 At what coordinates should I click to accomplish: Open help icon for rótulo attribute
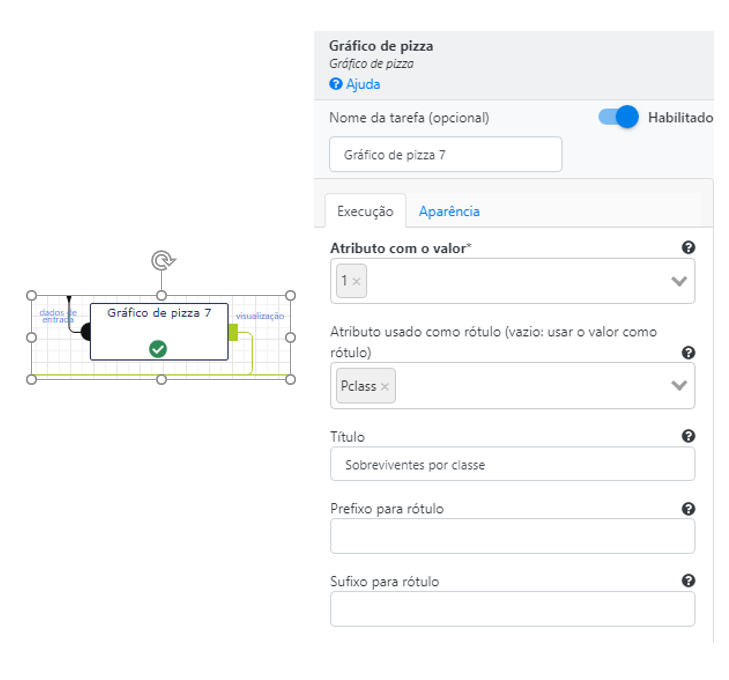point(688,352)
